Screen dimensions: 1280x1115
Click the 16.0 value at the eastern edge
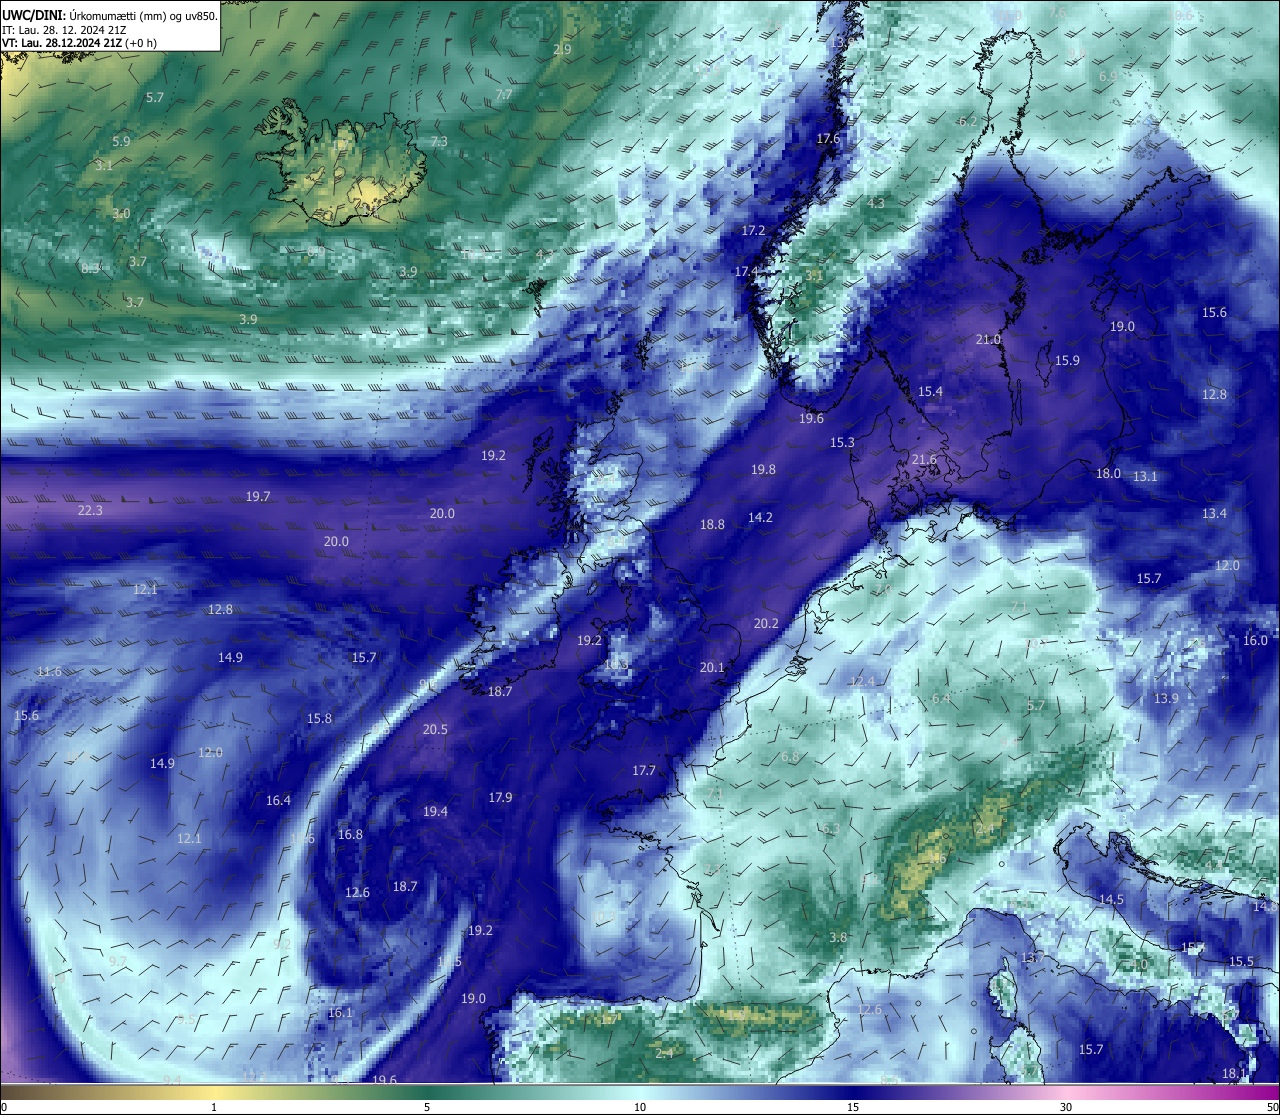tap(1255, 641)
